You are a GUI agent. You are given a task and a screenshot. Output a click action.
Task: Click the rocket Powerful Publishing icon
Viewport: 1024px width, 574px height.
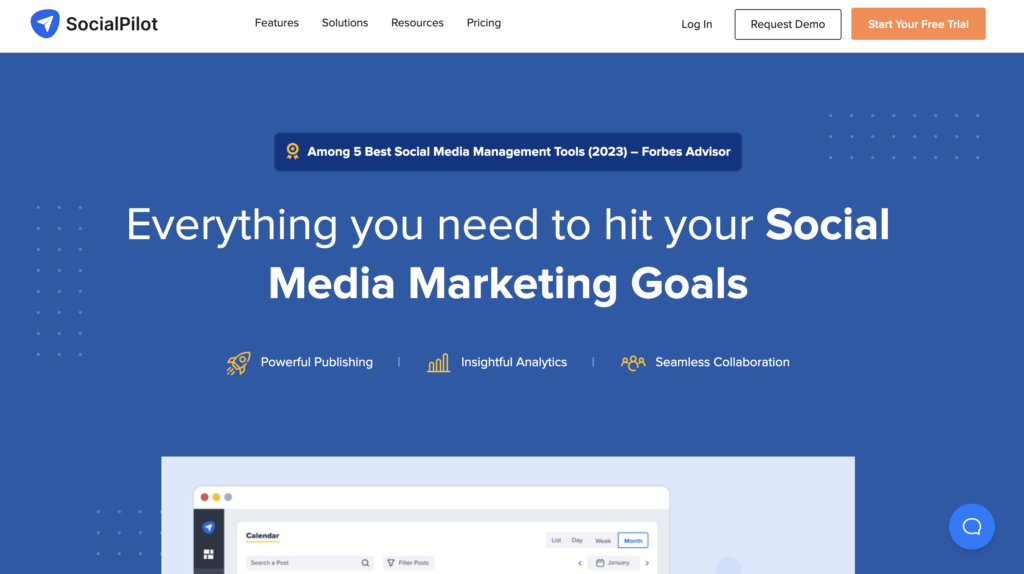pyautogui.click(x=238, y=362)
